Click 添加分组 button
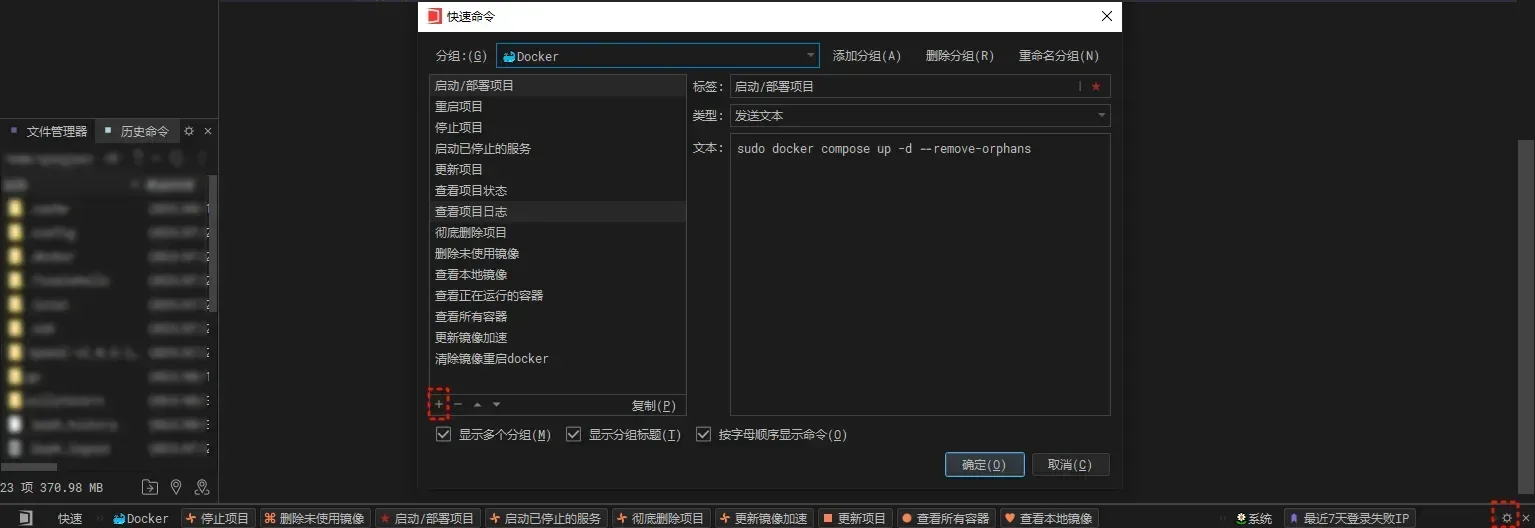The width and height of the screenshot is (1535, 528). [x=866, y=56]
